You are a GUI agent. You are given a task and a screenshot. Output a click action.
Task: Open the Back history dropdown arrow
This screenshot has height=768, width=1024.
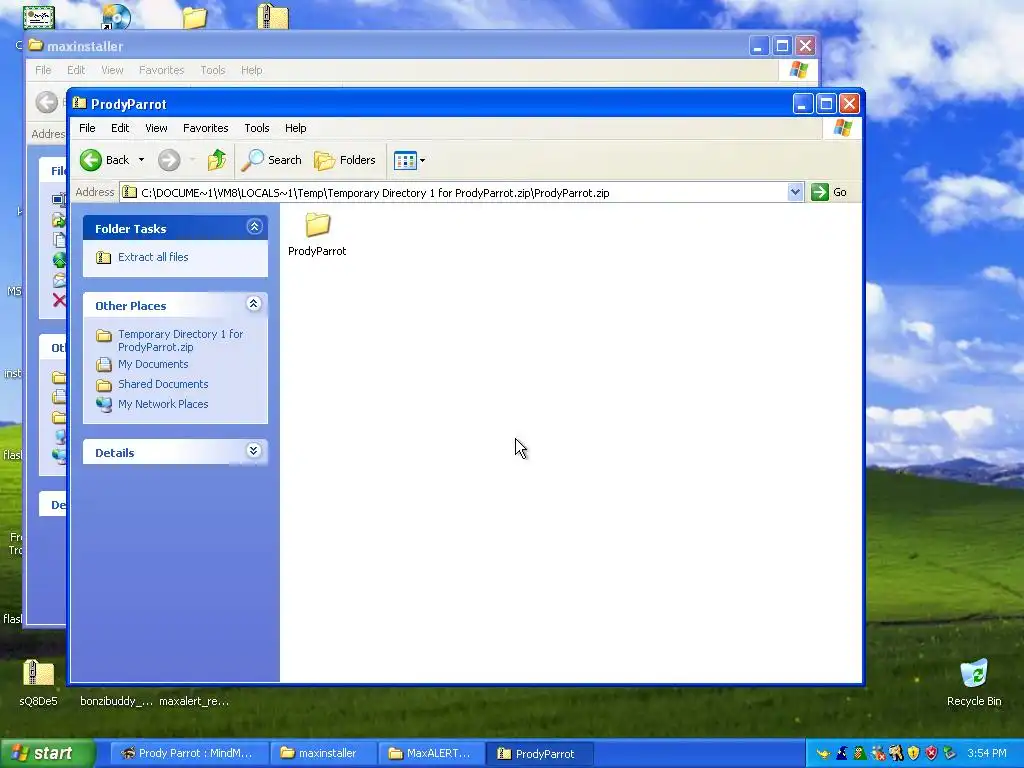141,160
